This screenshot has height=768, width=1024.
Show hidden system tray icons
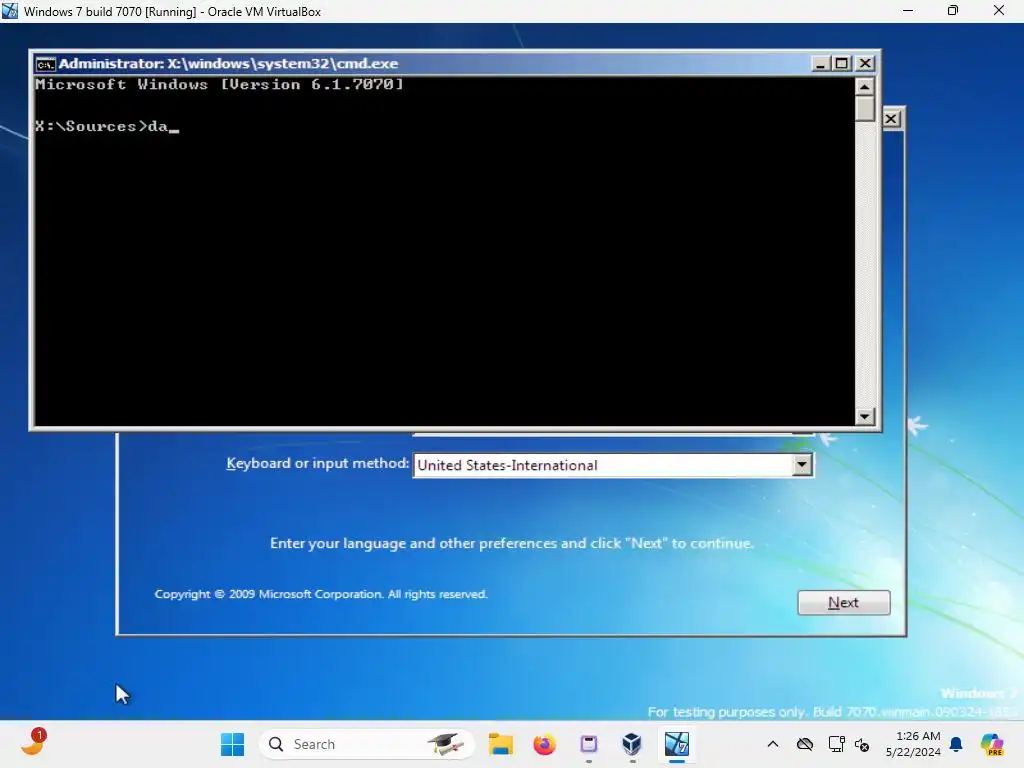[773, 744]
